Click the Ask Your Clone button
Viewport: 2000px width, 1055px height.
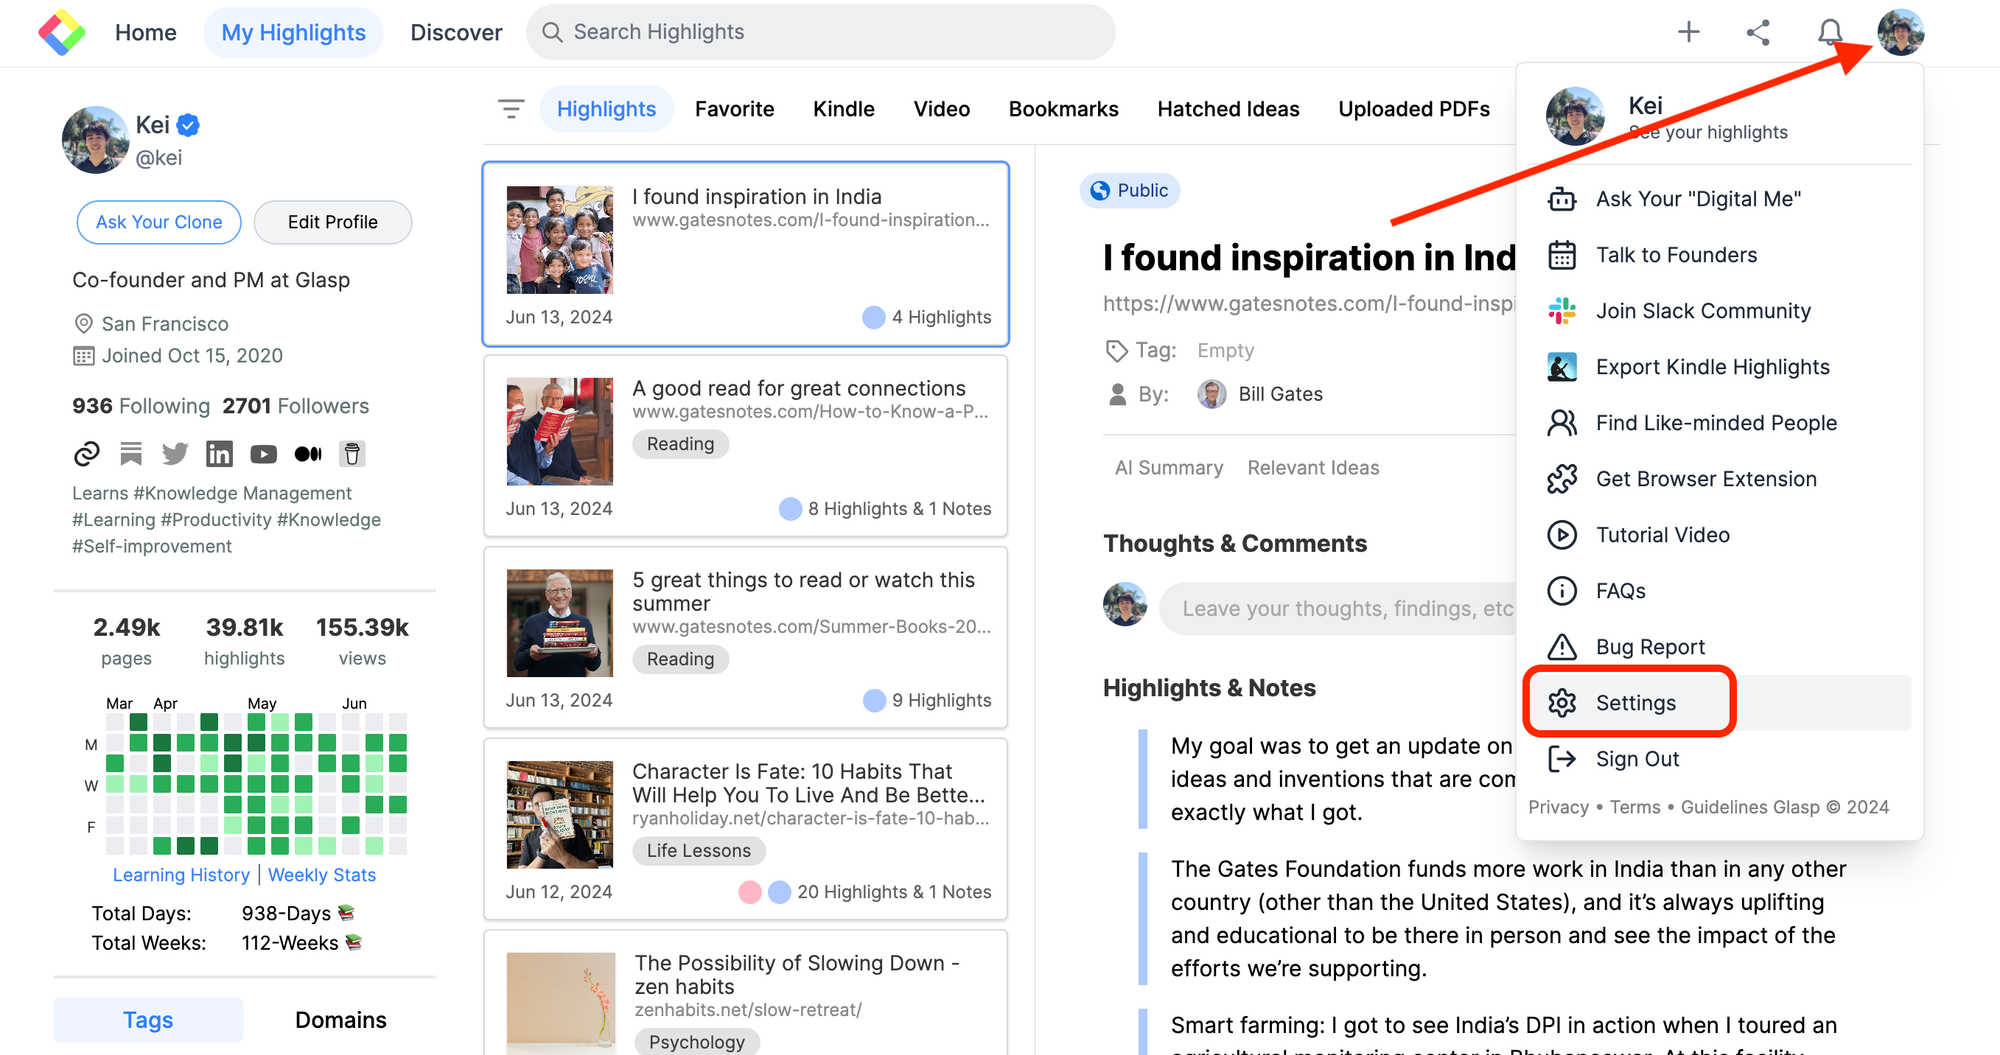pyautogui.click(x=159, y=222)
